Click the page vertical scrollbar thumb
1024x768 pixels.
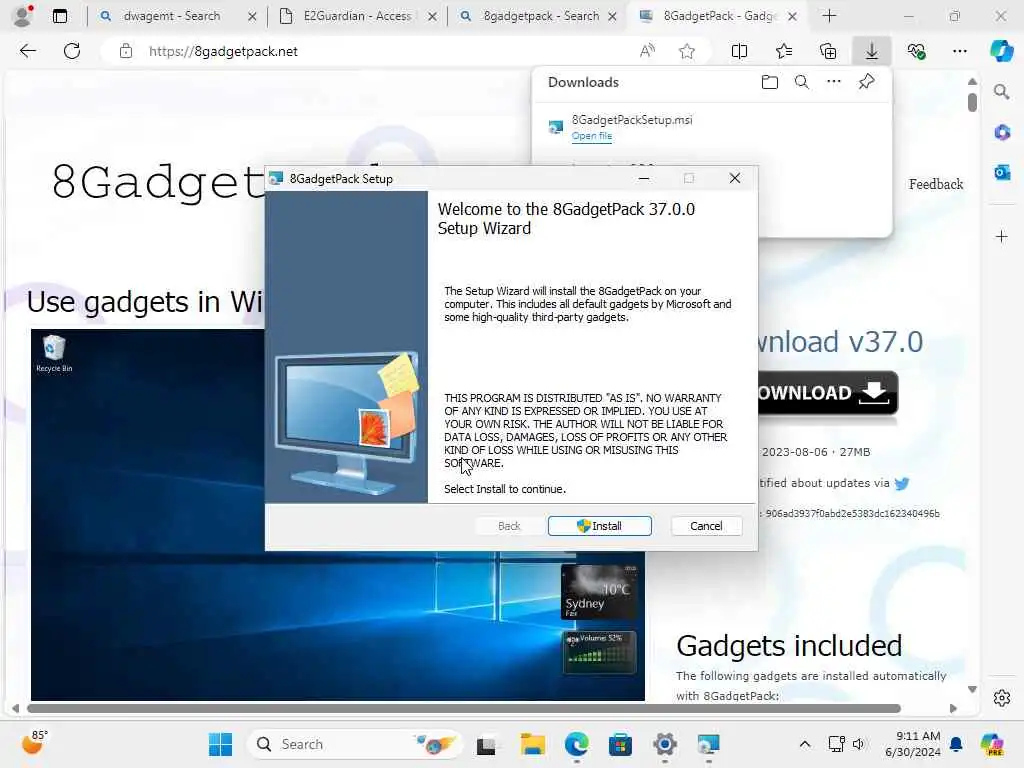[972, 102]
